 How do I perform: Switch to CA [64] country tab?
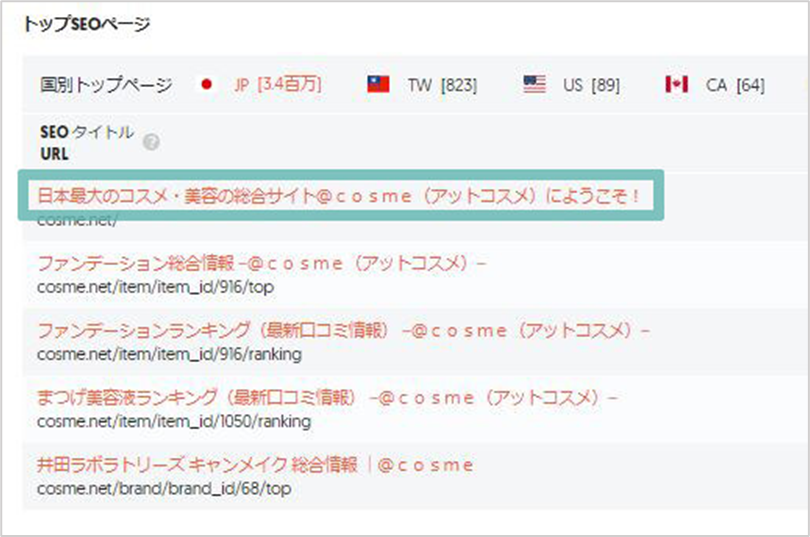click(x=735, y=85)
